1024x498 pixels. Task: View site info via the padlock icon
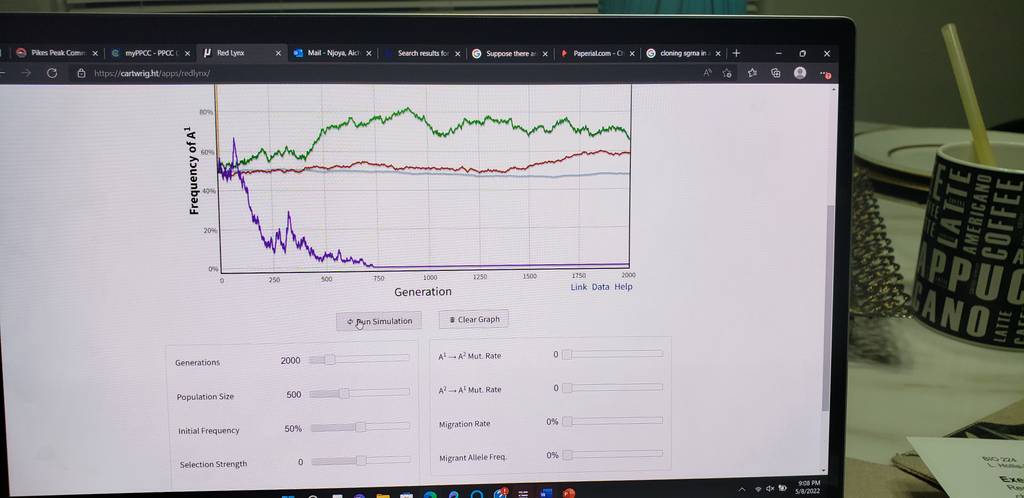(x=81, y=74)
